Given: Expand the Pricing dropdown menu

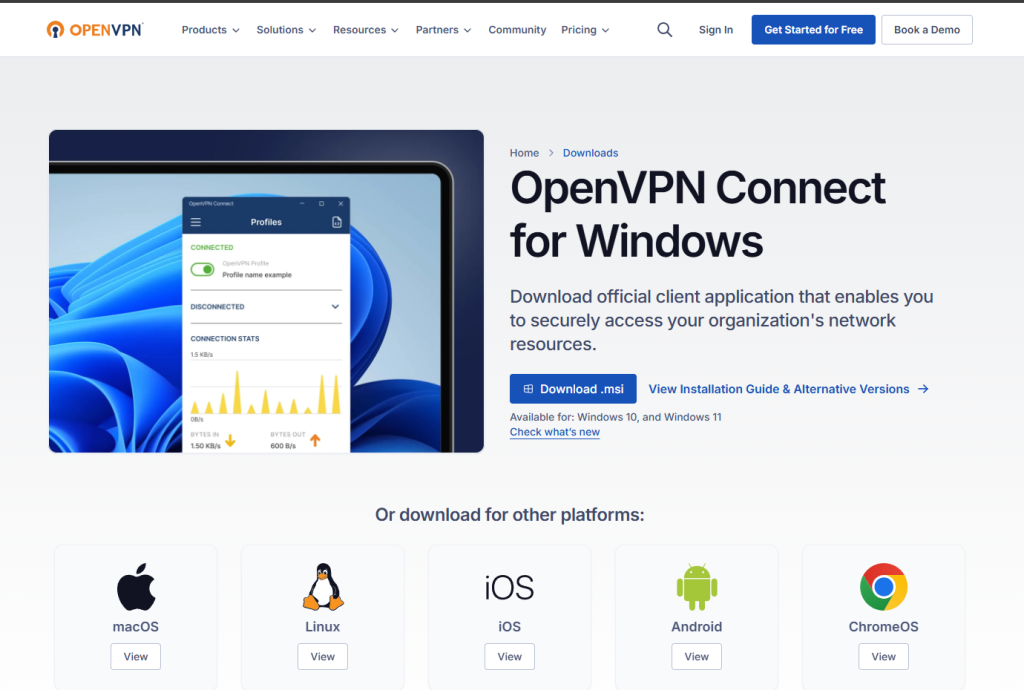Looking at the screenshot, I should click(585, 30).
